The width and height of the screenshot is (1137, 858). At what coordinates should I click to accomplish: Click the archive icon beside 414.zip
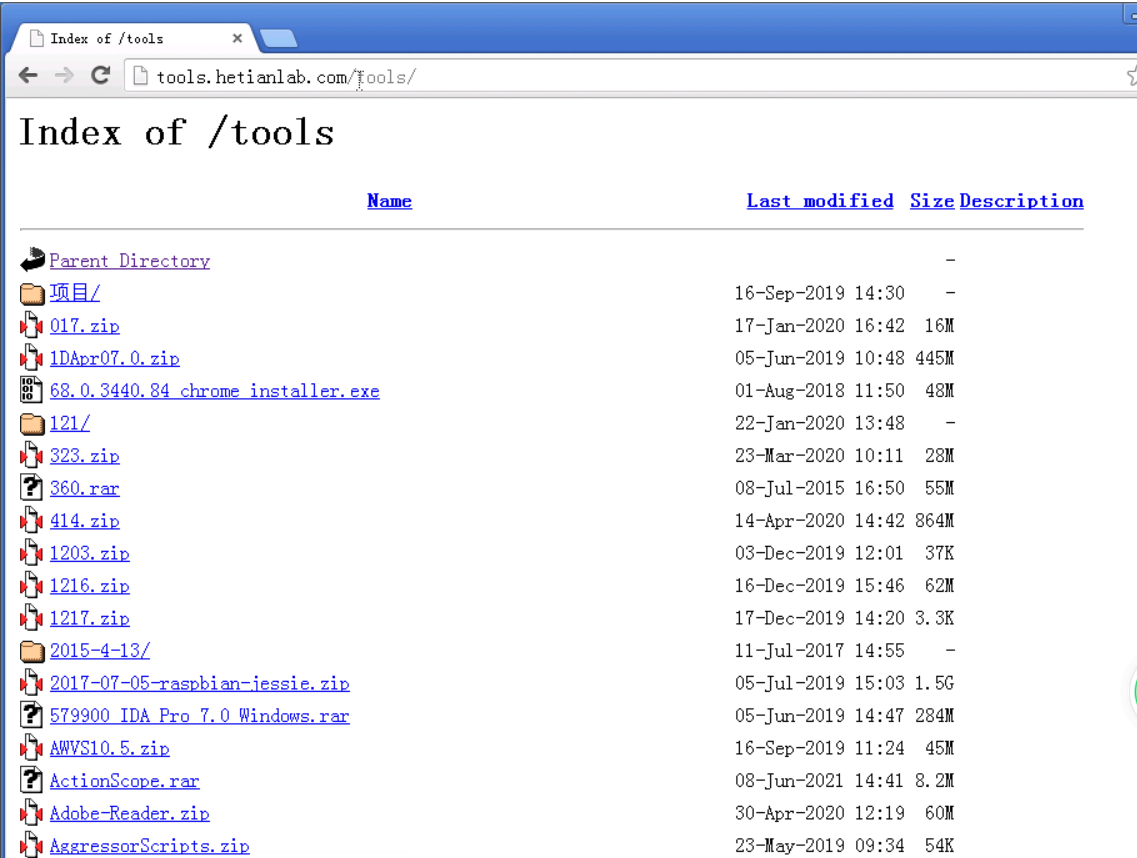point(31,520)
